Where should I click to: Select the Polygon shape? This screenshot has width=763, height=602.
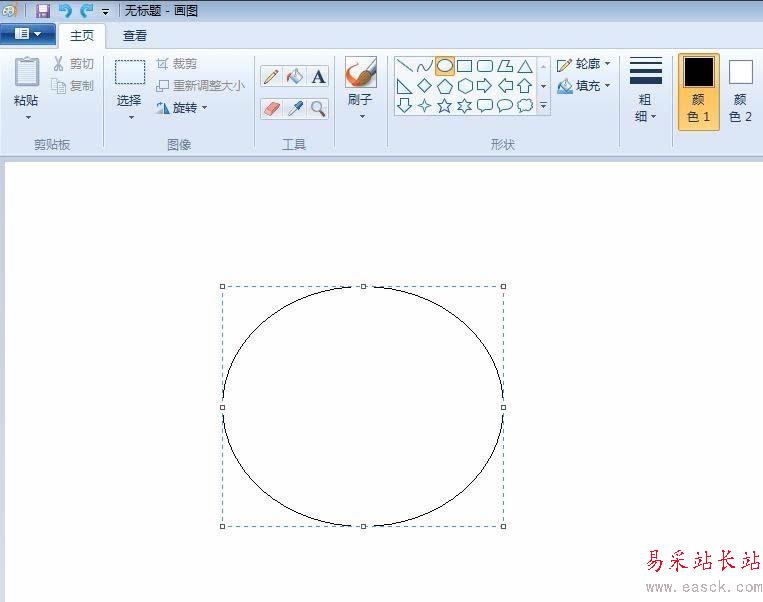(x=505, y=66)
